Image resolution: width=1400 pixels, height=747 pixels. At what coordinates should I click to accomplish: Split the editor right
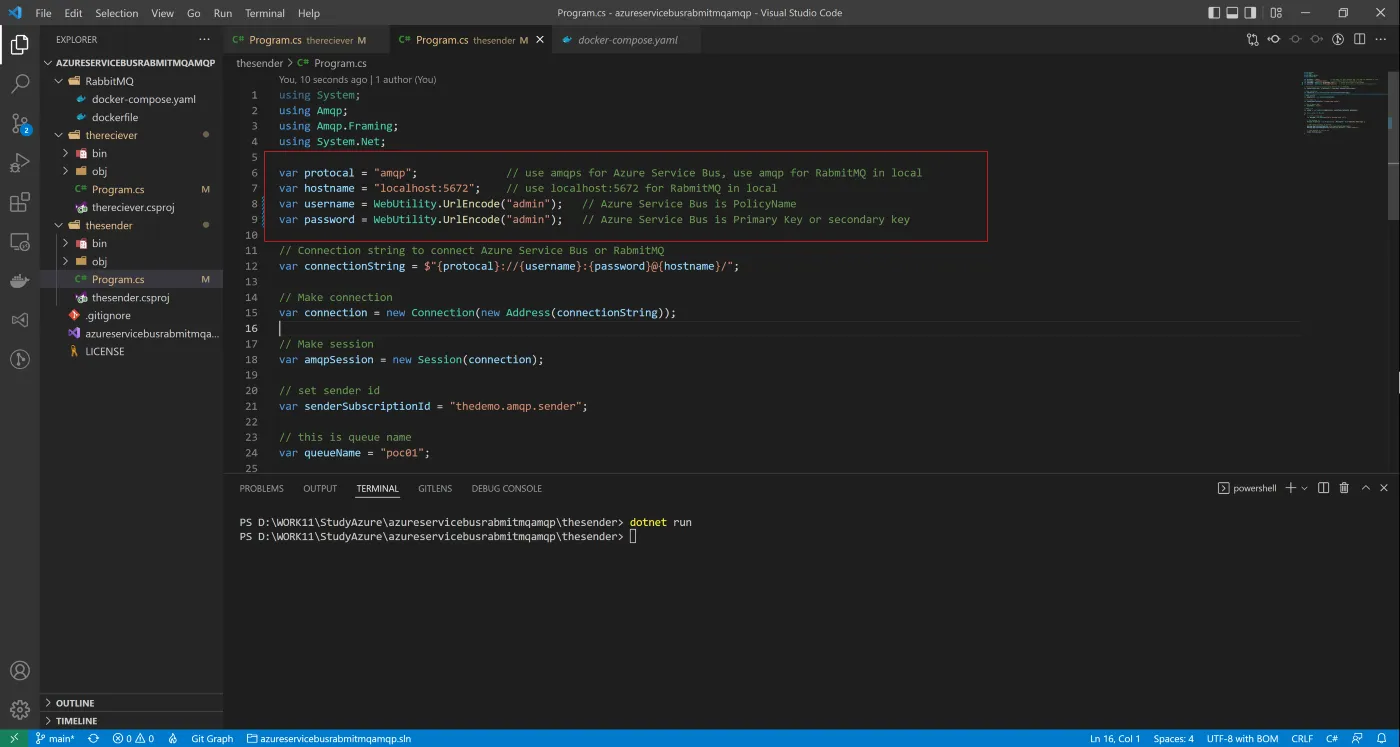pyautogui.click(x=1360, y=40)
